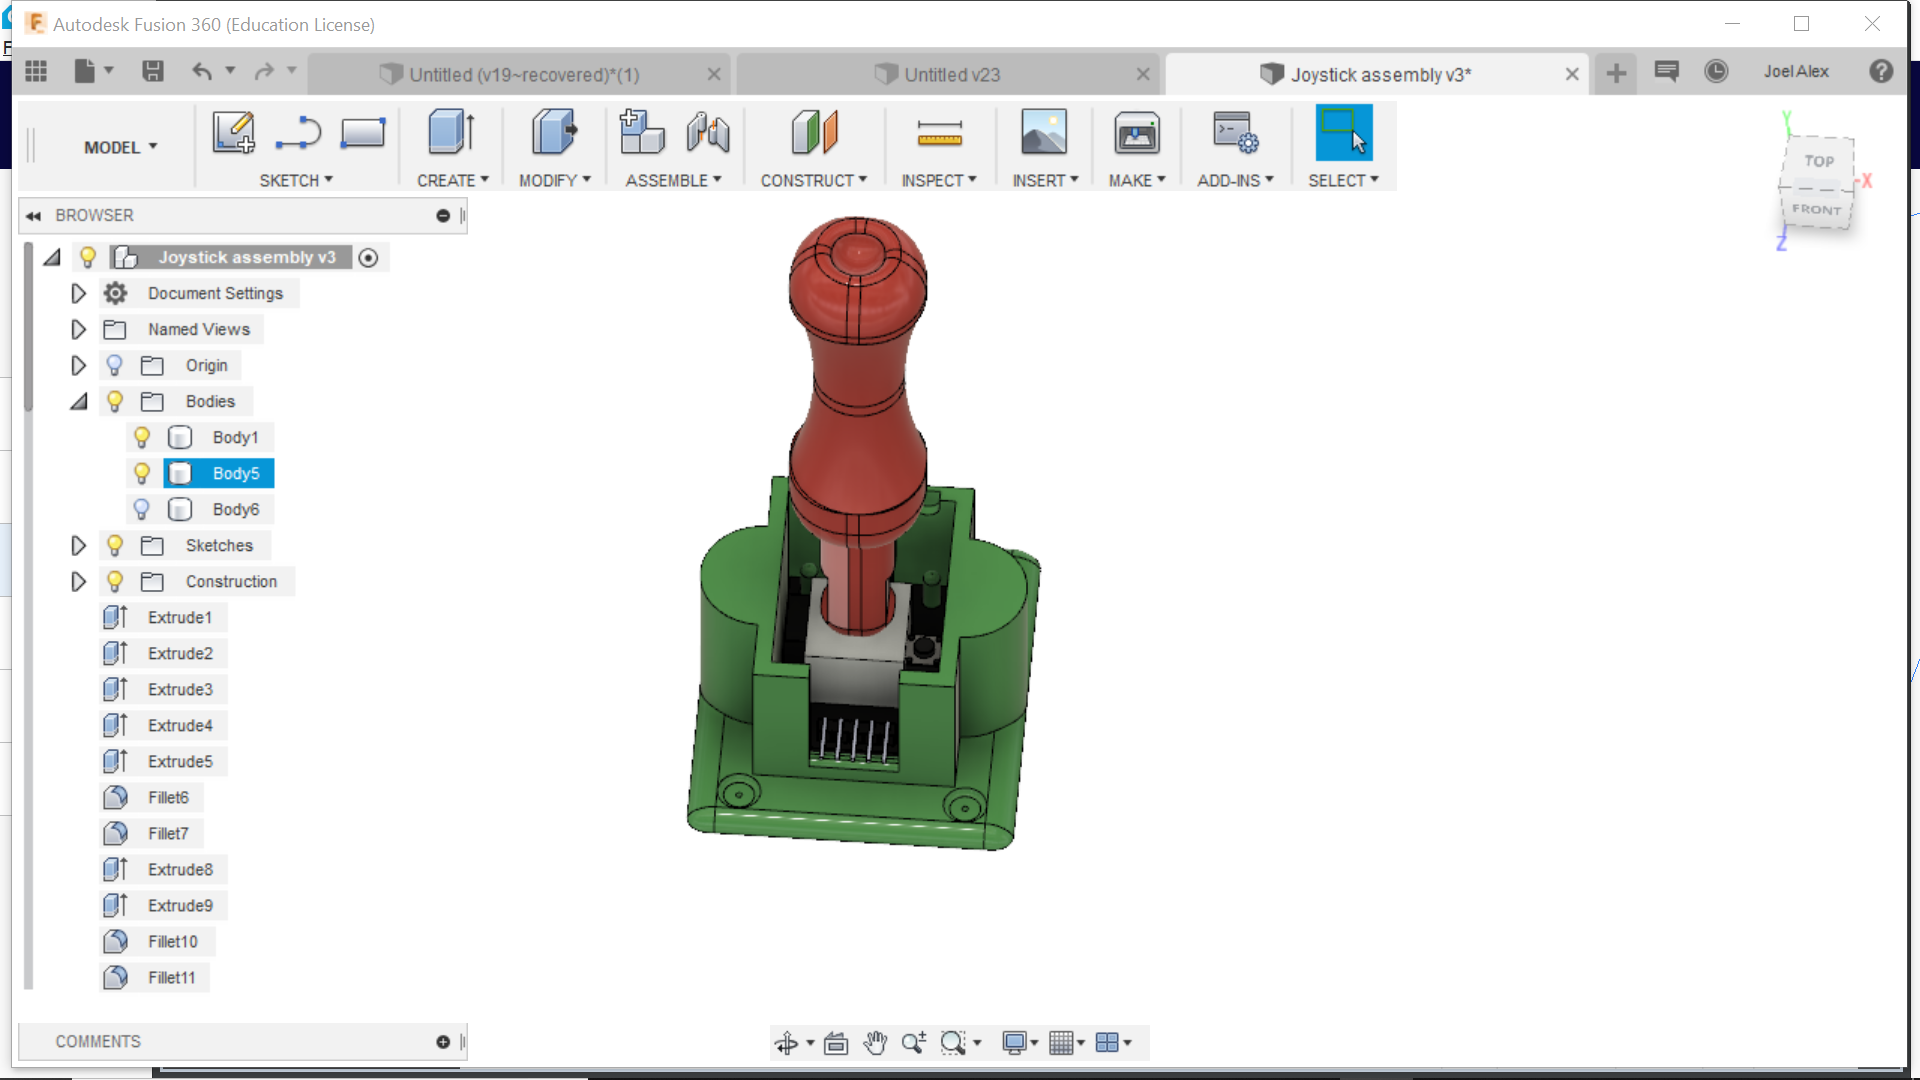1920x1080 pixels.
Task: Collapse the Bodies folder
Action: click(x=78, y=401)
